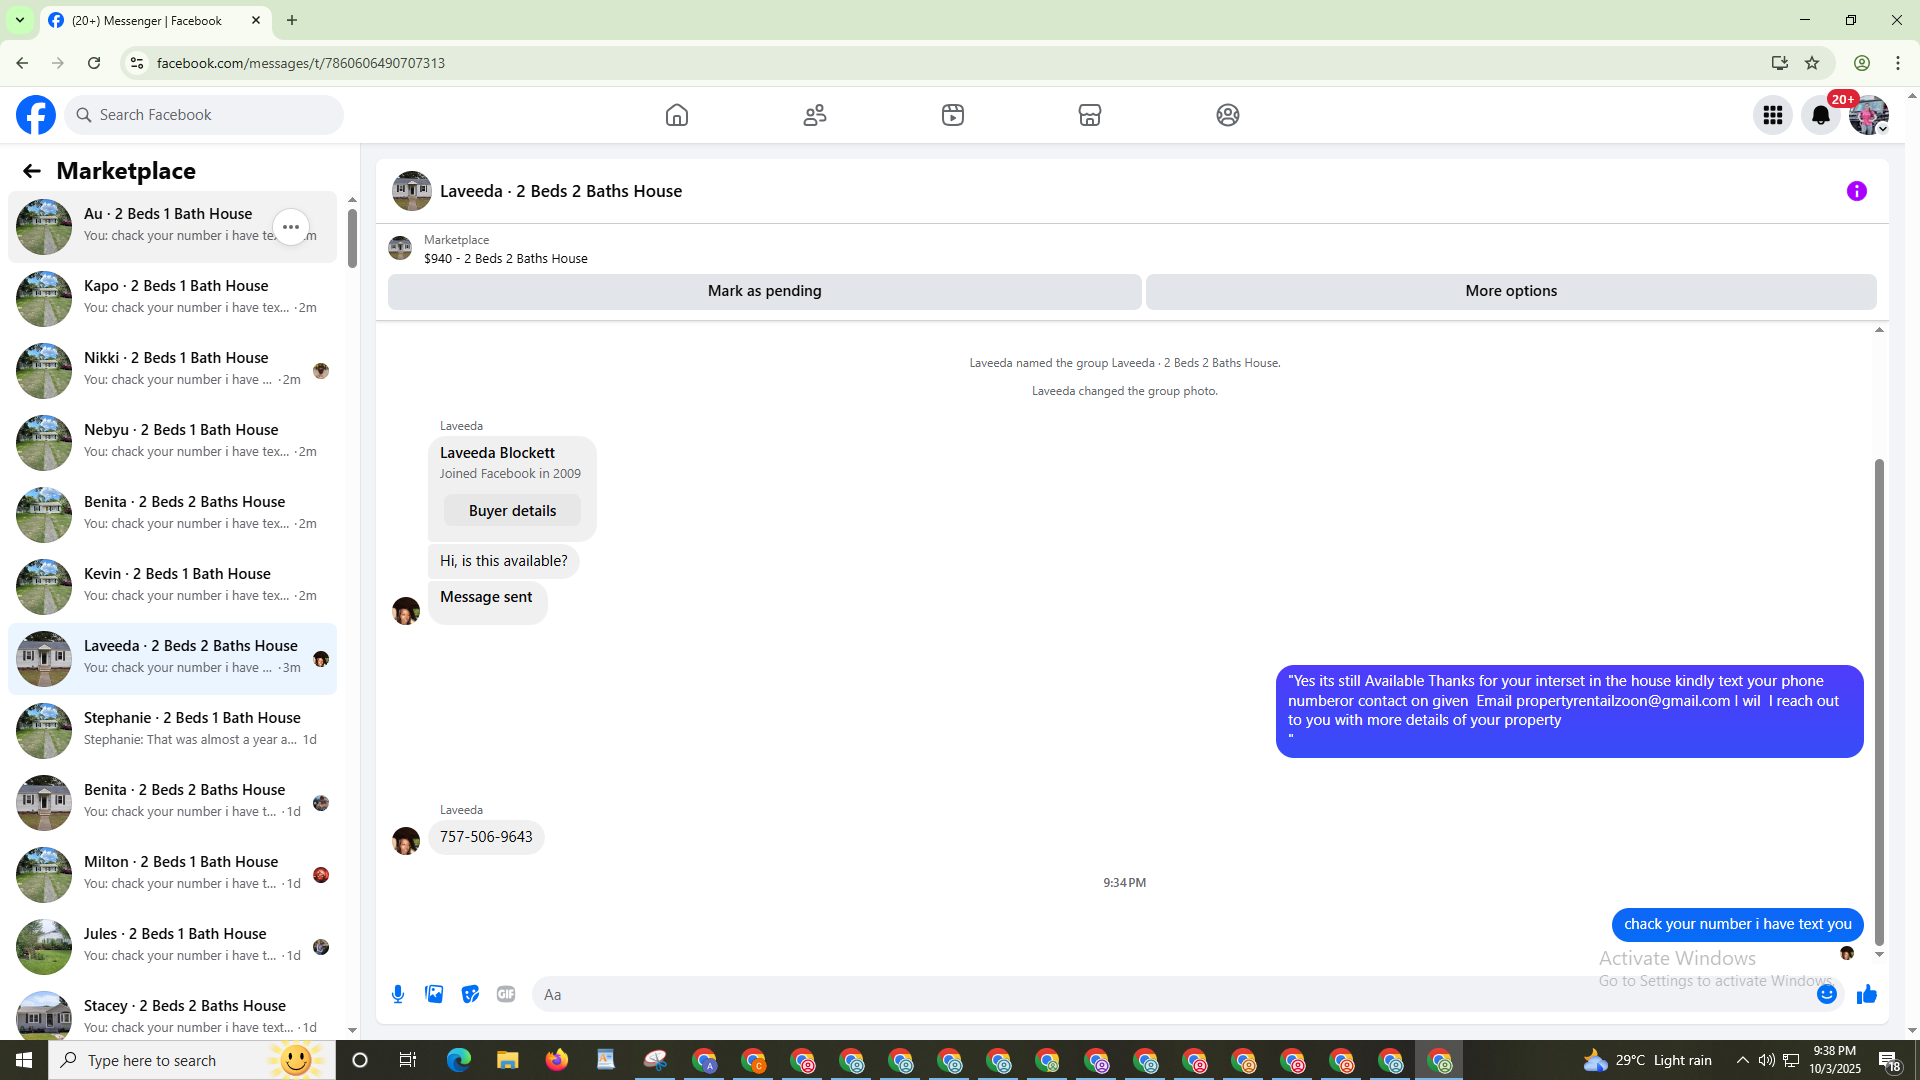The image size is (1920, 1080).
Task: Open Buyer details for Laveeda Blockett
Action: click(x=512, y=511)
